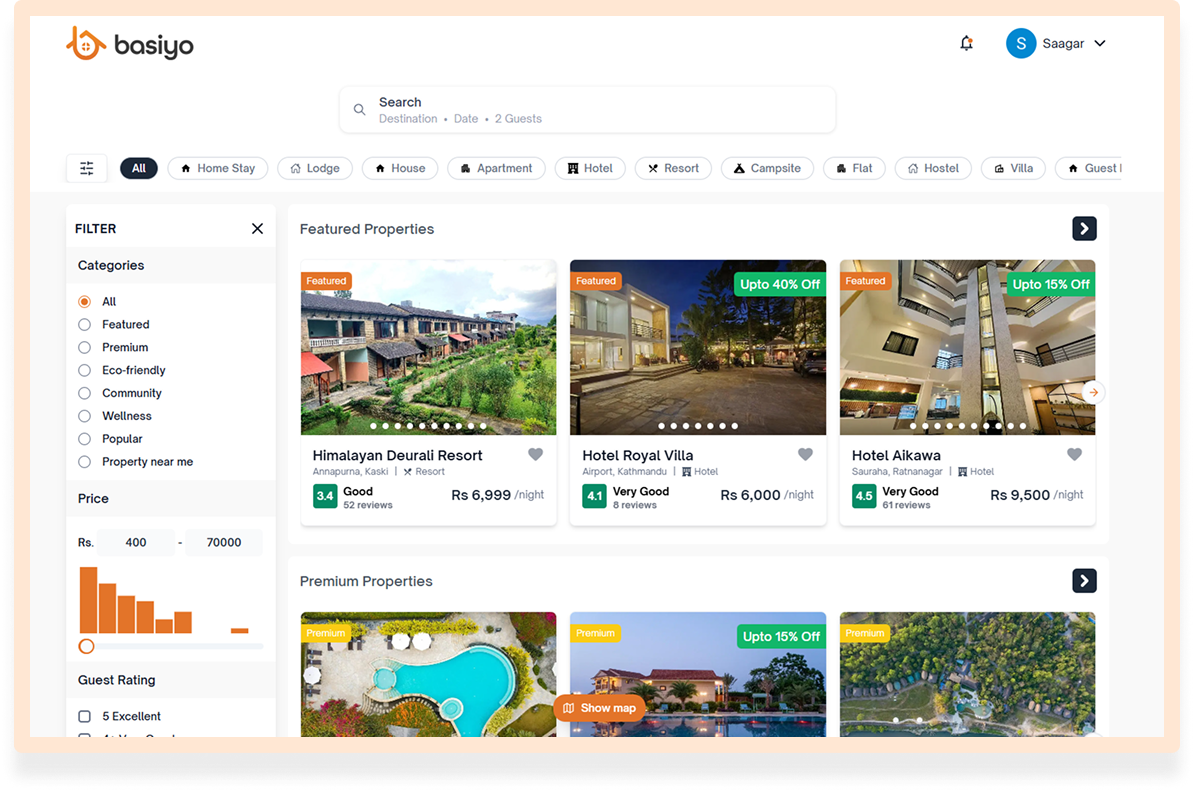The image size is (1194, 791).
Task: Click the notification bell icon
Action: (x=966, y=43)
